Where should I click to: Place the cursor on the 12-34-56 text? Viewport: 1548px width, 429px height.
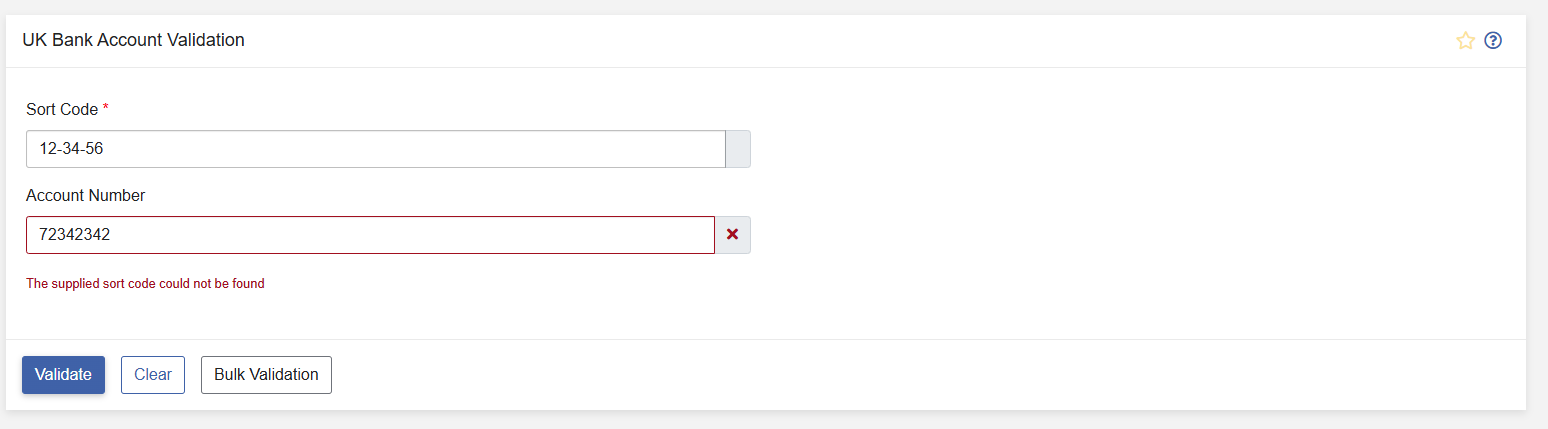coord(71,149)
